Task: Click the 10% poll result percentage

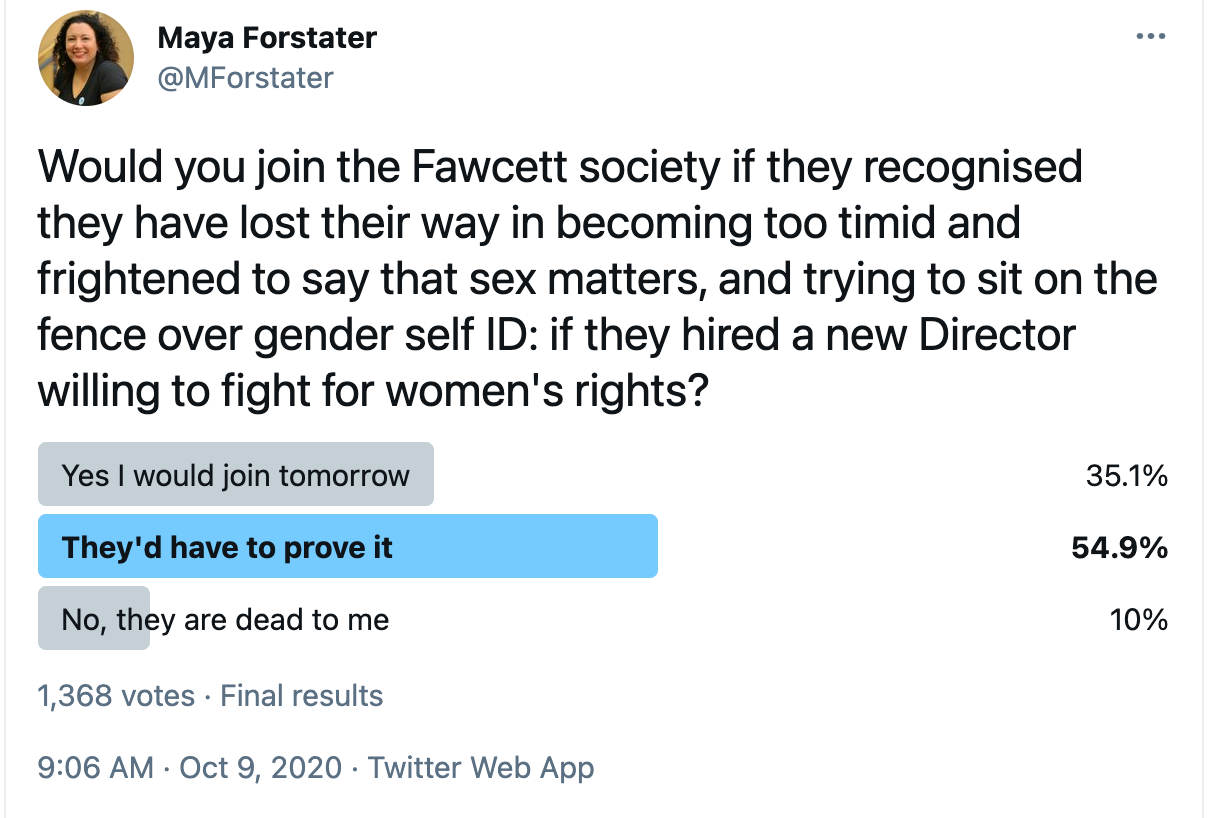Action: point(1138,620)
